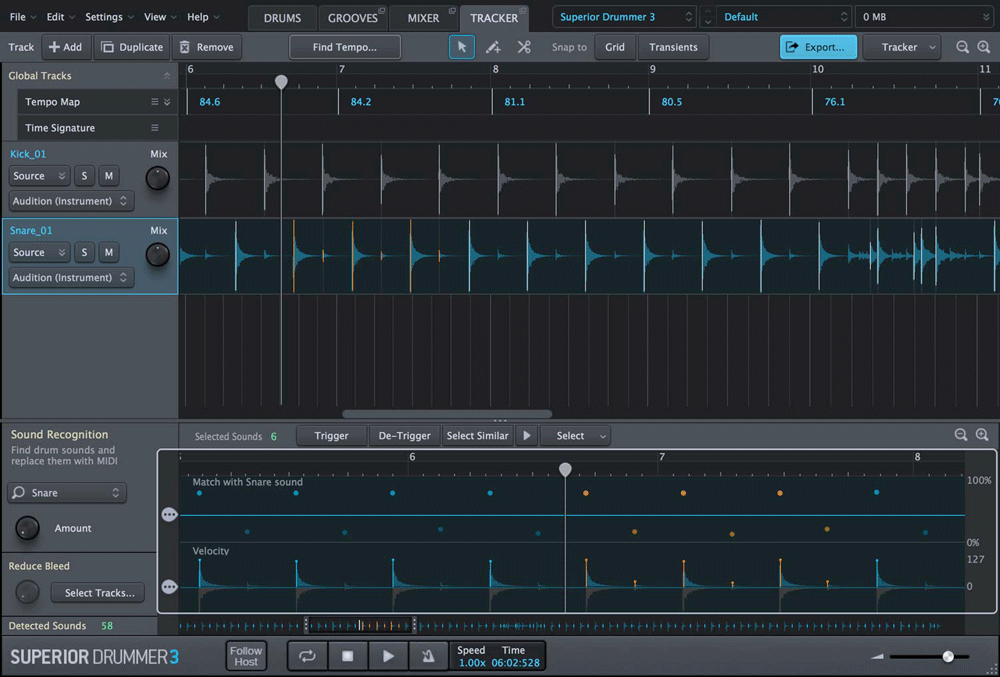Enable loop playback in the transport
Image resolution: width=1000 pixels, height=677 pixels.
pos(307,655)
